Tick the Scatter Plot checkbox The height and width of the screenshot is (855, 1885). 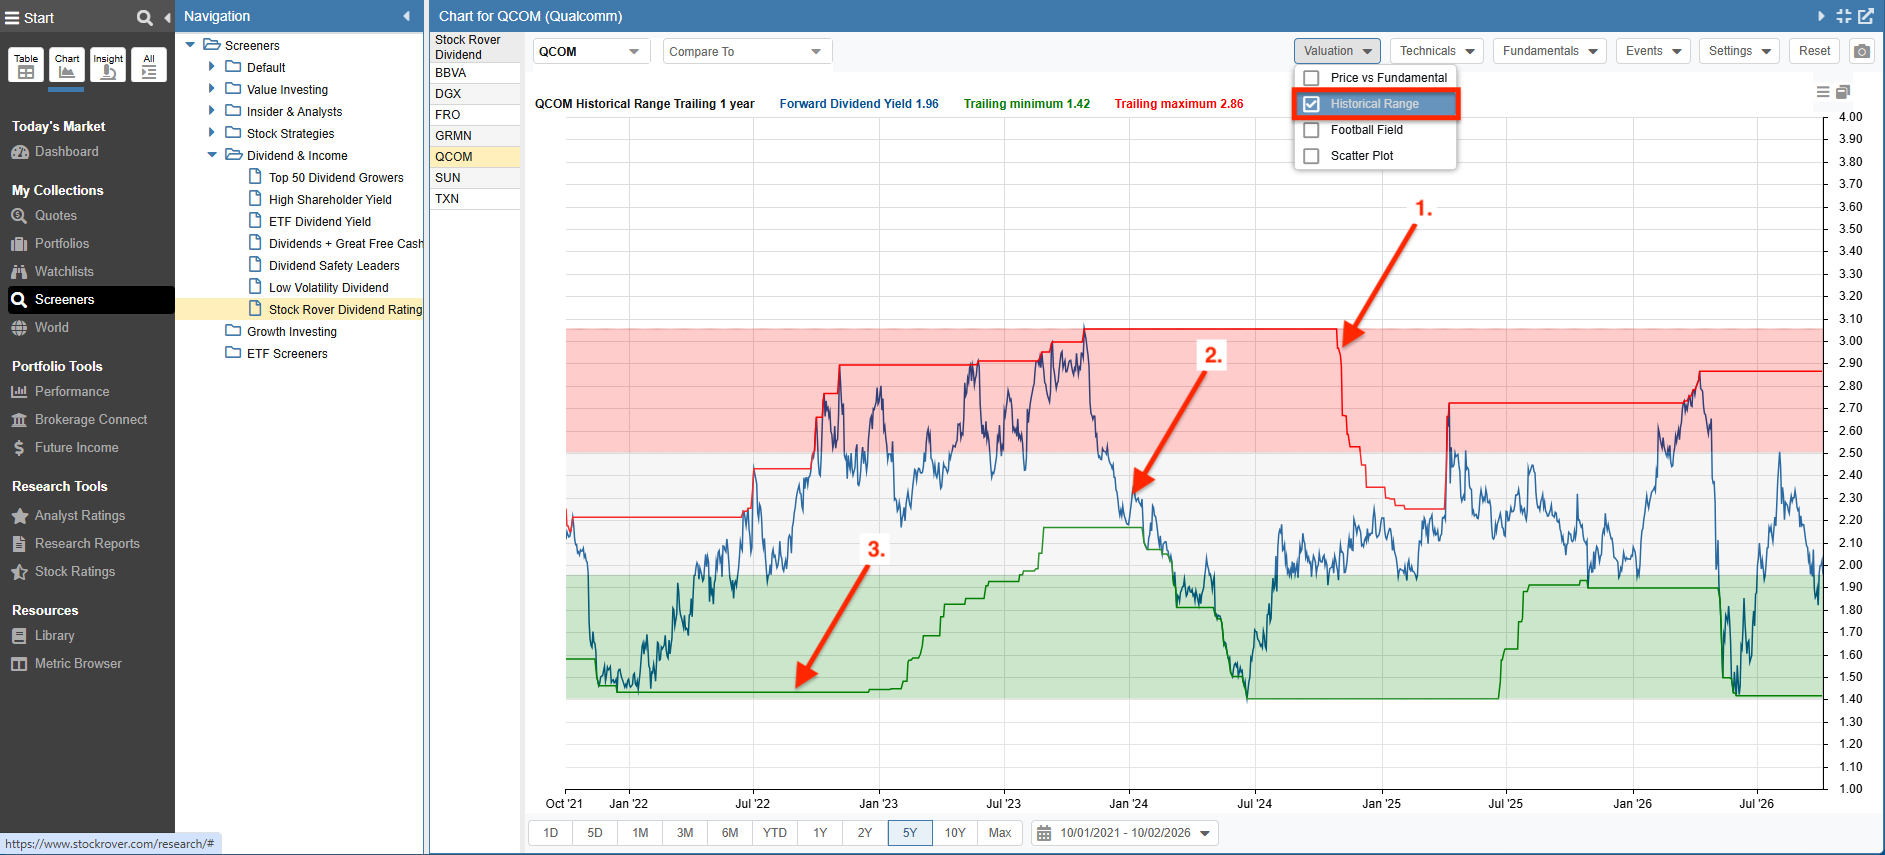(1311, 156)
